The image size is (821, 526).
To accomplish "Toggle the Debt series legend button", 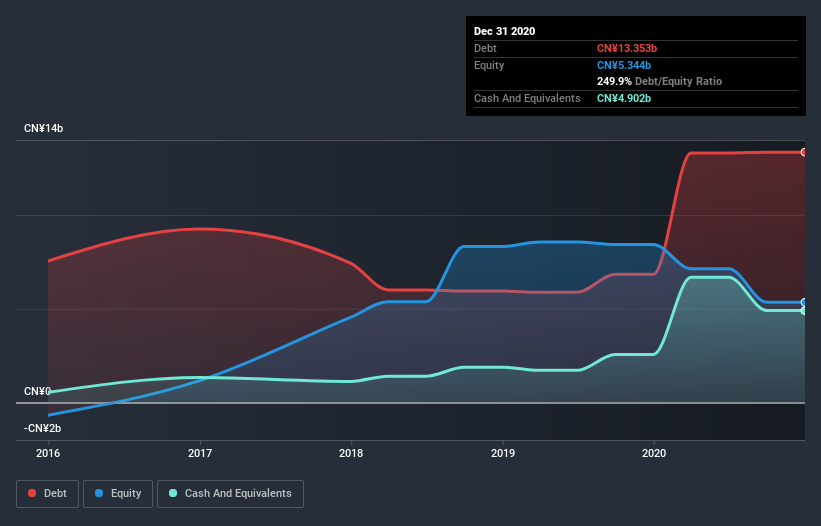I will click(47, 494).
